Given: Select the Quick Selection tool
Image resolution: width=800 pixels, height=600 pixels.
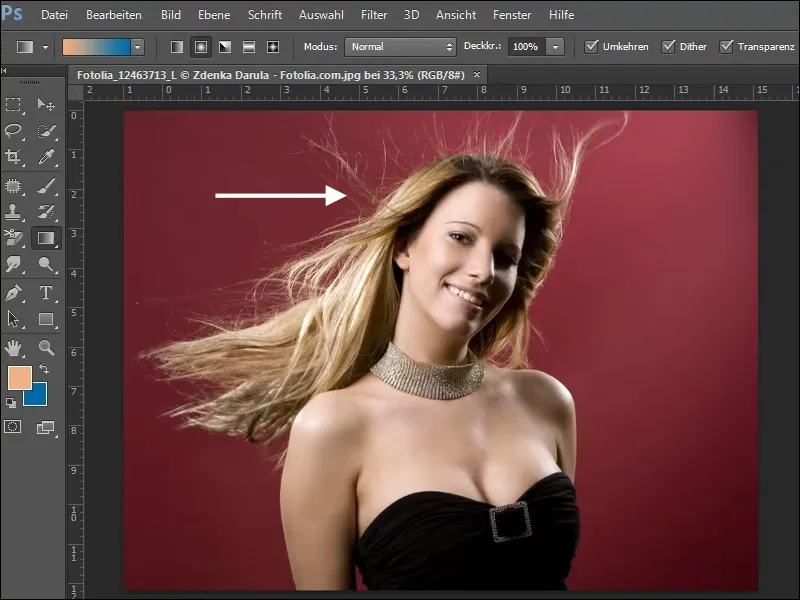Looking at the screenshot, I should coord(46,131).
